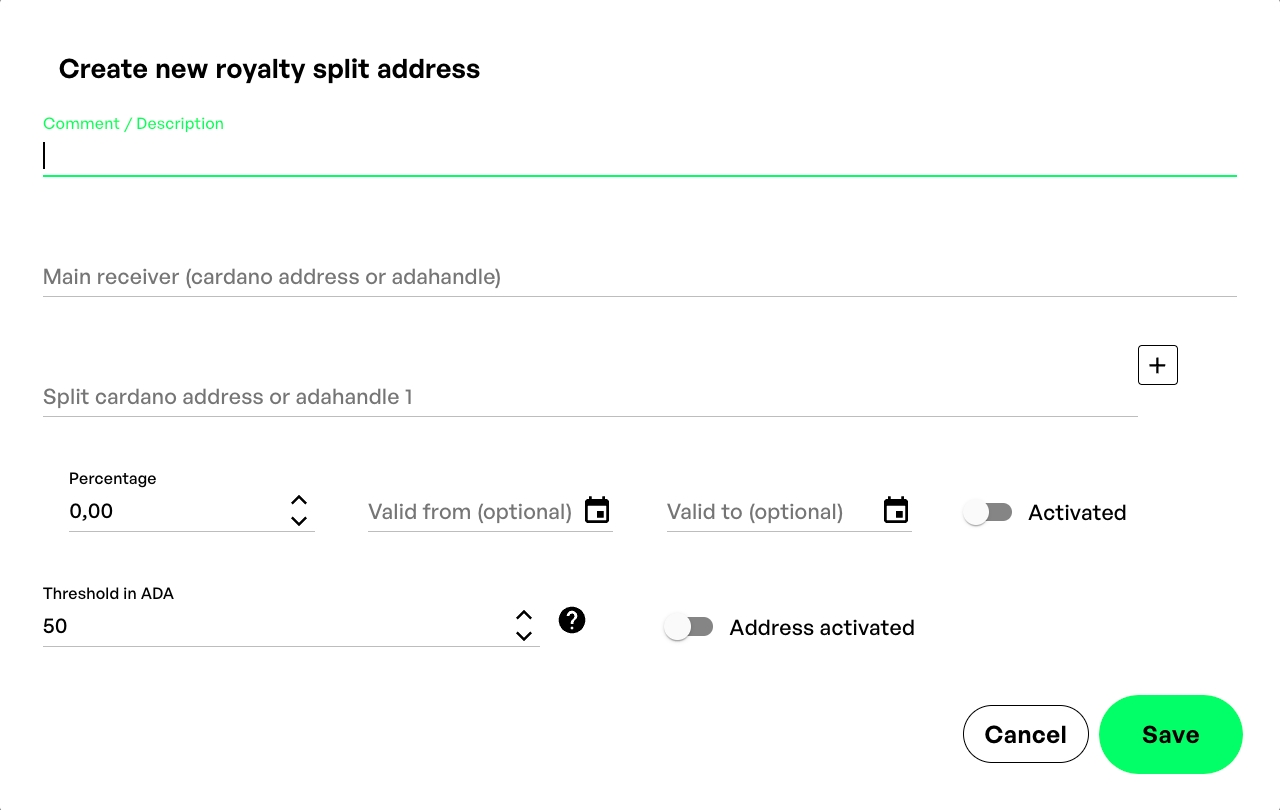
Task: Open the Valid to calendar picker
Action: coord(896,510)
